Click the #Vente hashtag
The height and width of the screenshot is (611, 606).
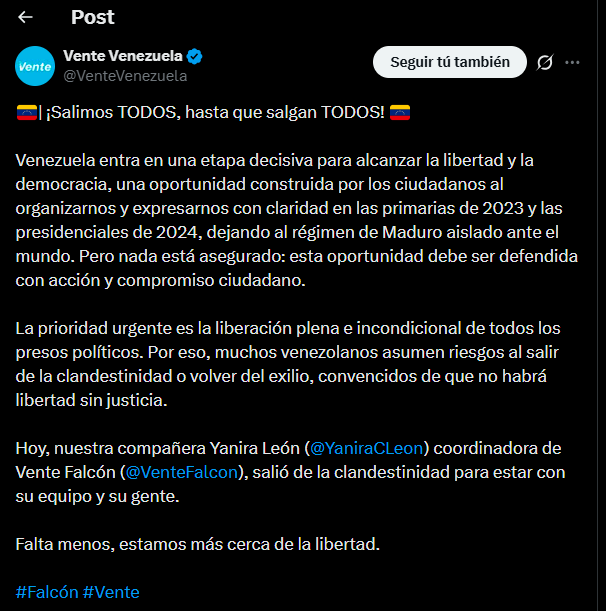coord(111,592)
